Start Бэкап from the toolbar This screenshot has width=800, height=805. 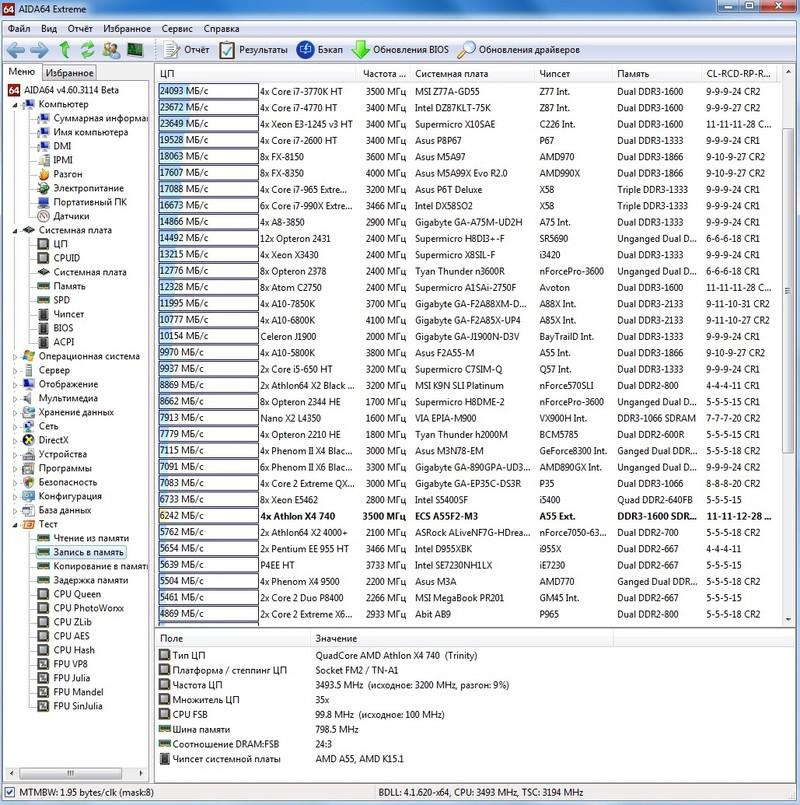(x=319, y=50)
